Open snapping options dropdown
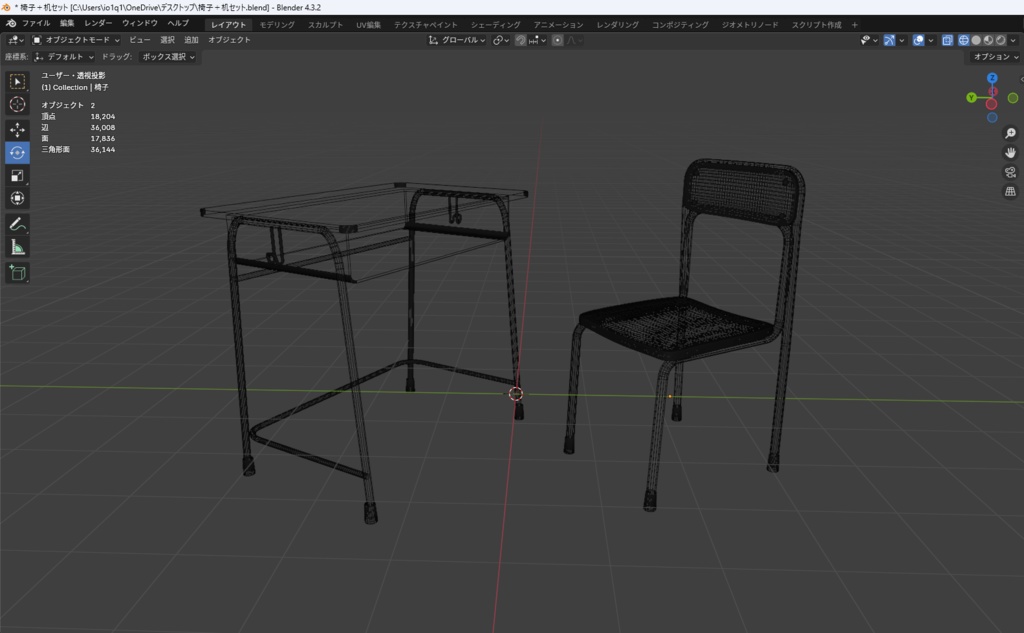This screenshot has height=633, width=1024. tap(537, 40)
